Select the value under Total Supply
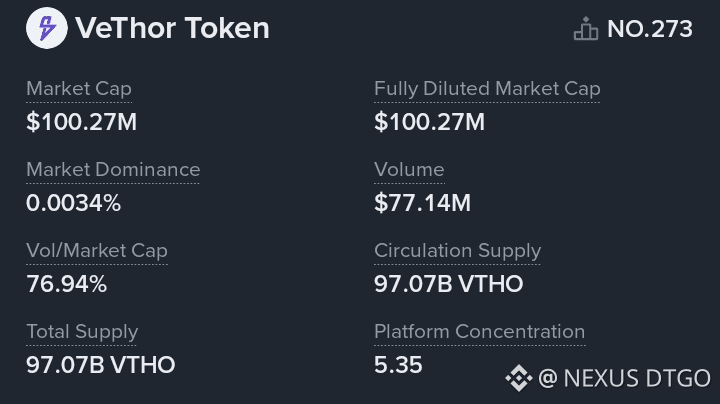This screenshot has height=404, width=720. 100,365
